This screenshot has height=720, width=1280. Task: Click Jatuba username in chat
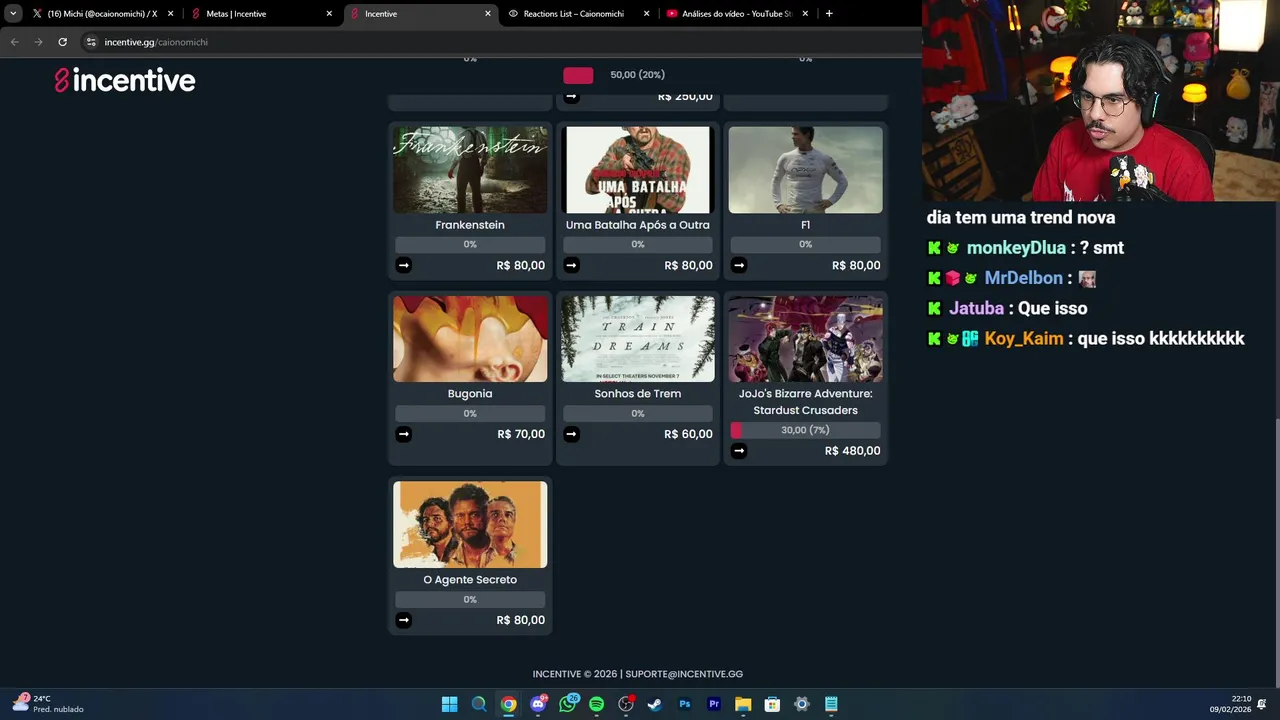(976, 309)
